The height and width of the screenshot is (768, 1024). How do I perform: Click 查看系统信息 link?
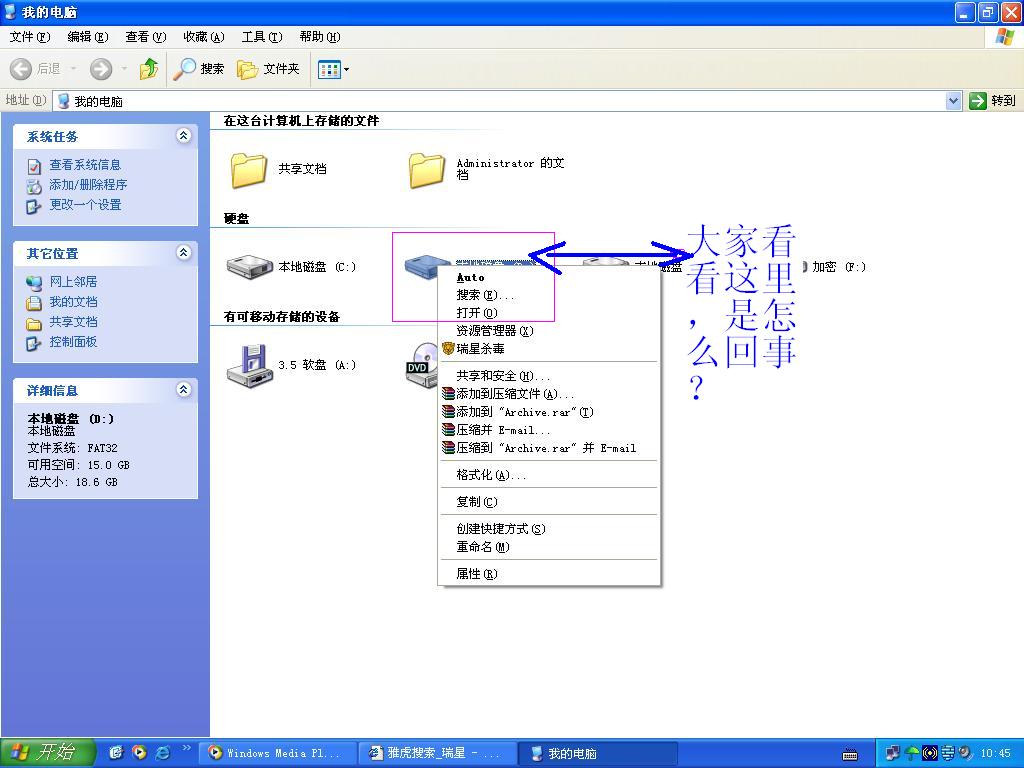click(x=85, y=165)
